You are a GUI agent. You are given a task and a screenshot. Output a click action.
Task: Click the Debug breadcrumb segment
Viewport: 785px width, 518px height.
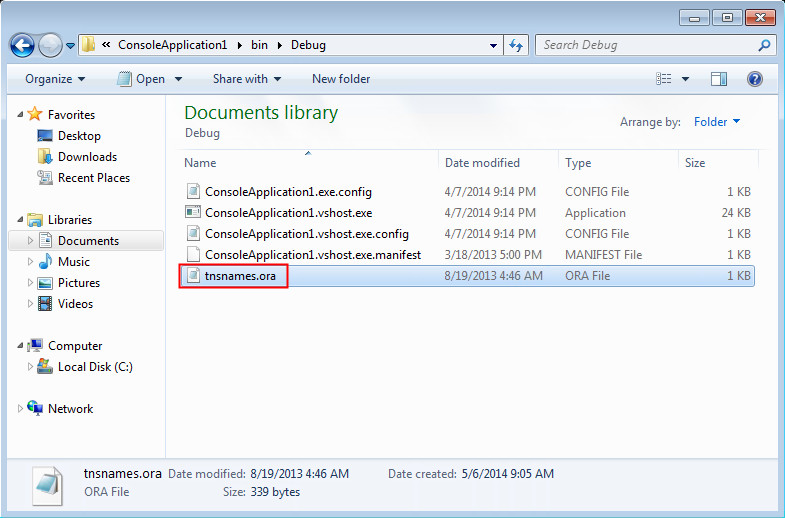click(x=308, y=45)
